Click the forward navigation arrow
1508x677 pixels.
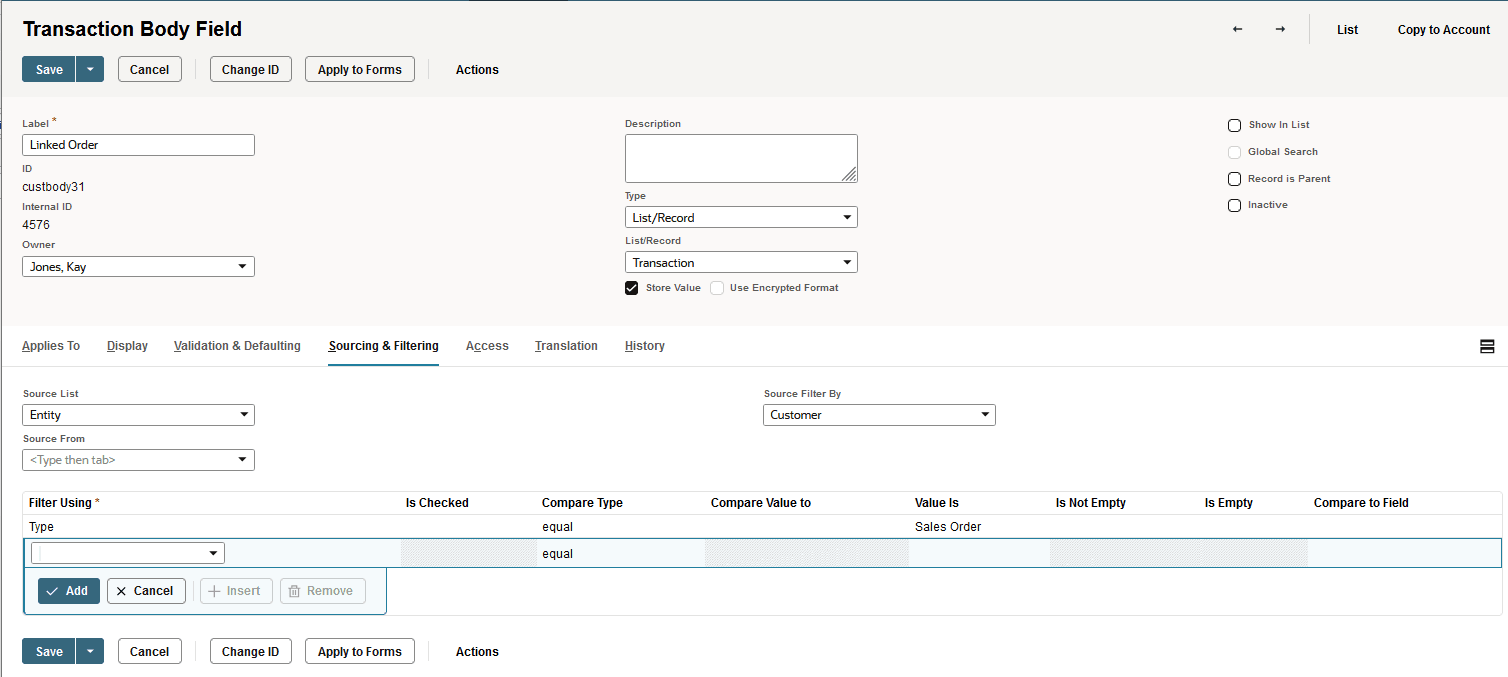click(1280, 30)
